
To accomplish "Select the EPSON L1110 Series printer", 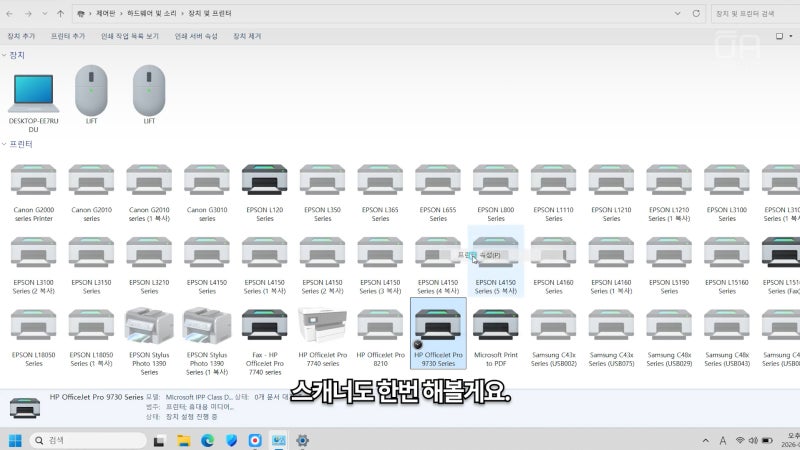I will (554, 192).
